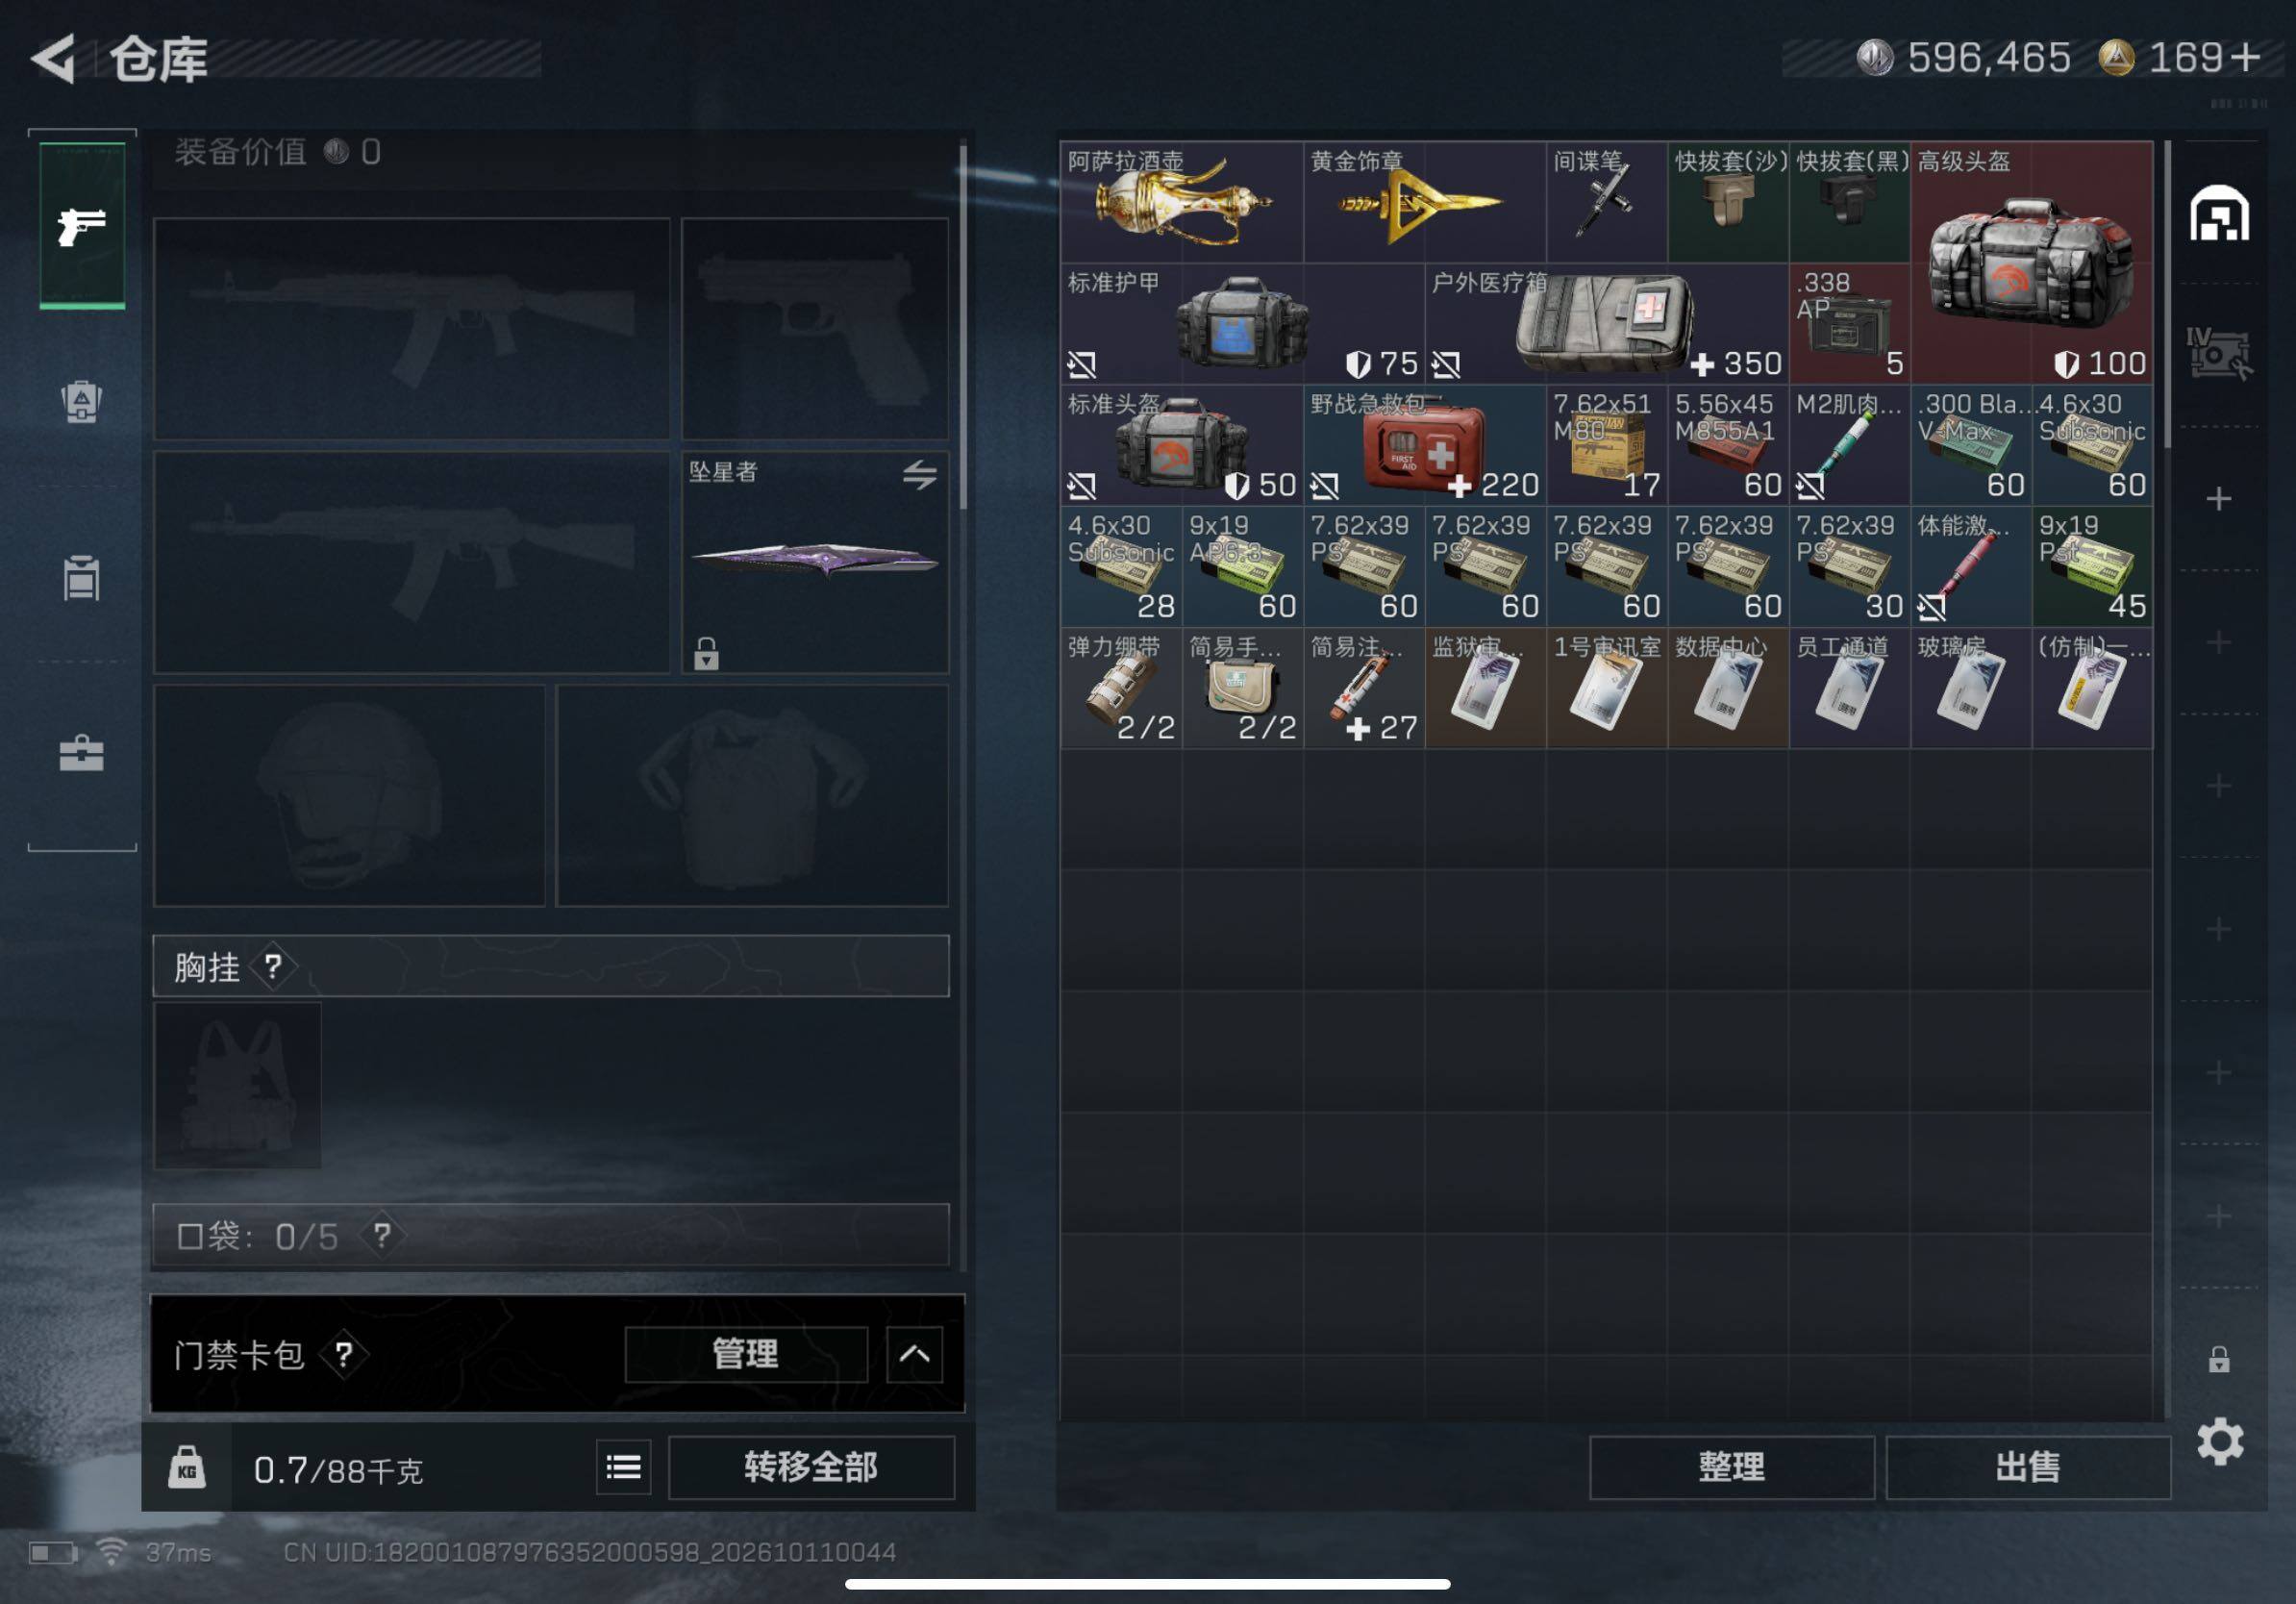Add currency with the plus next to 169

coord(2245,57)
